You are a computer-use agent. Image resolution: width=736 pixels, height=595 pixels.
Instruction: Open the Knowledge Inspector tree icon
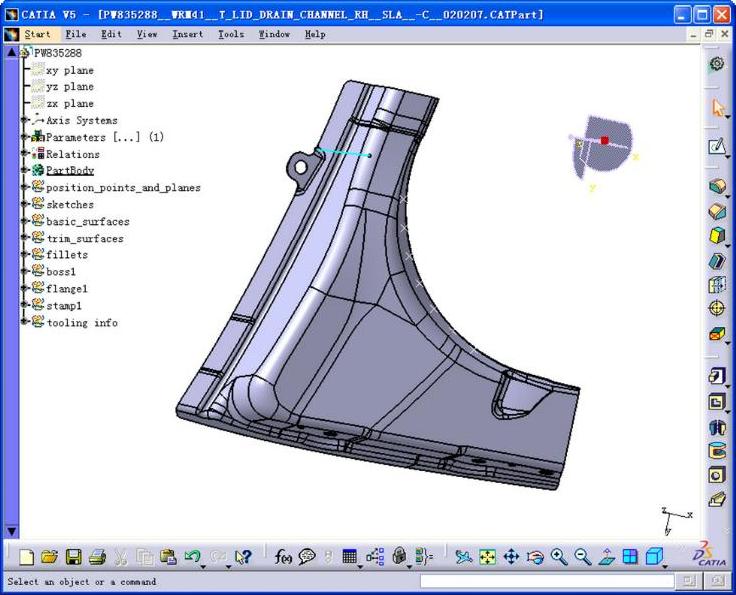(375, 557)
